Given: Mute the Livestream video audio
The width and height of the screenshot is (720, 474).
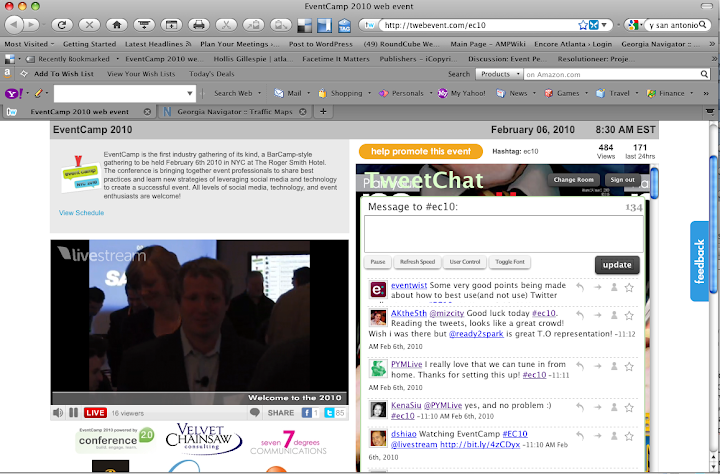Looking at the screenshot, I should 59,412.
